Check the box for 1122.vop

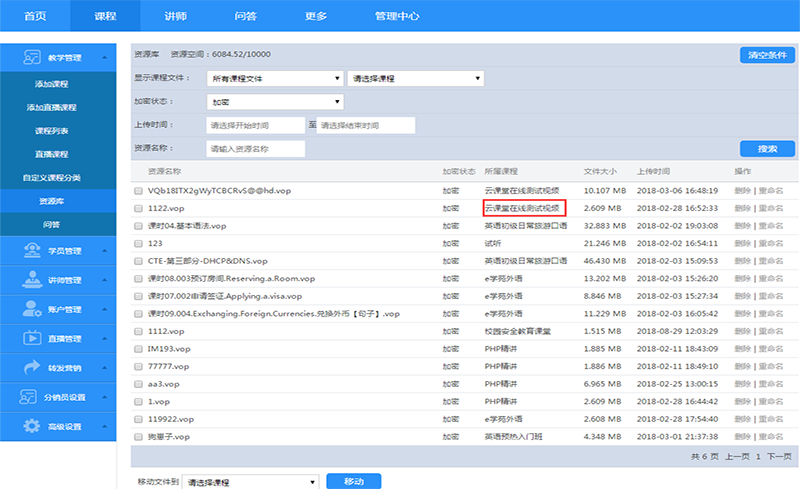[139, 208]
